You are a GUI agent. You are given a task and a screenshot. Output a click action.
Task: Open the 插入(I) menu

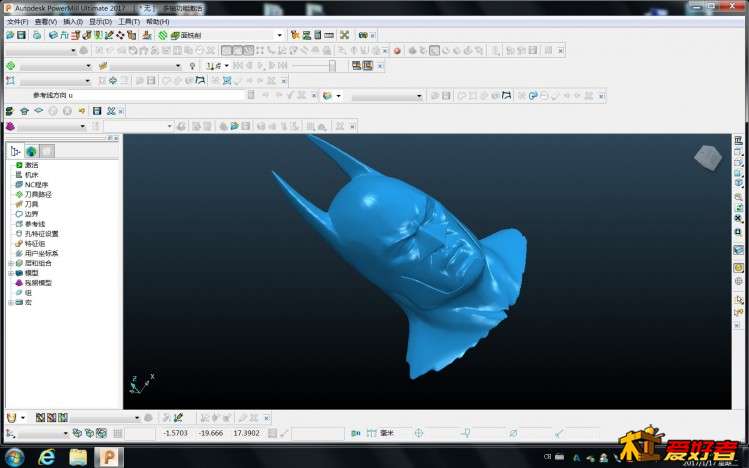(73, 22)
